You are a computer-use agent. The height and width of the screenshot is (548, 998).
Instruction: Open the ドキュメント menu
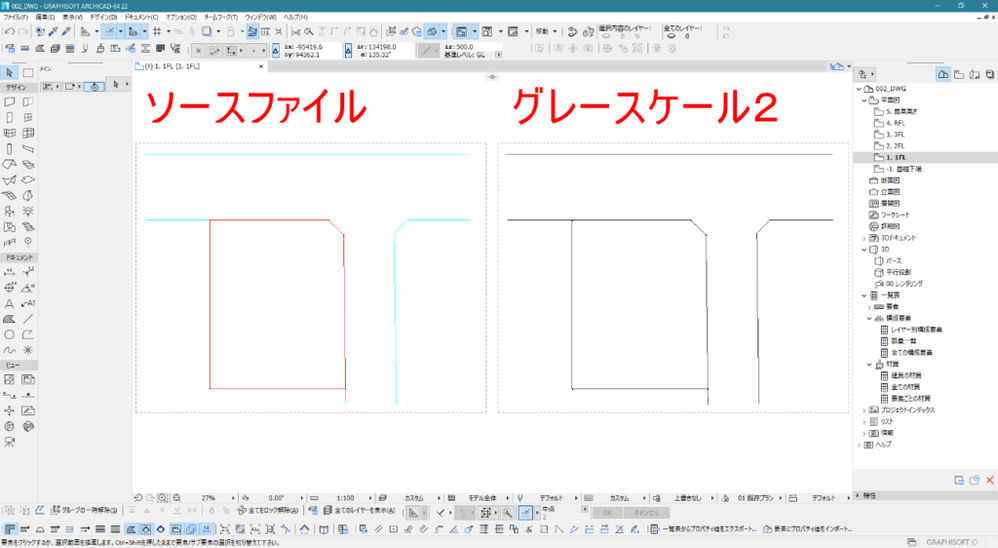[x=141, y=17]
